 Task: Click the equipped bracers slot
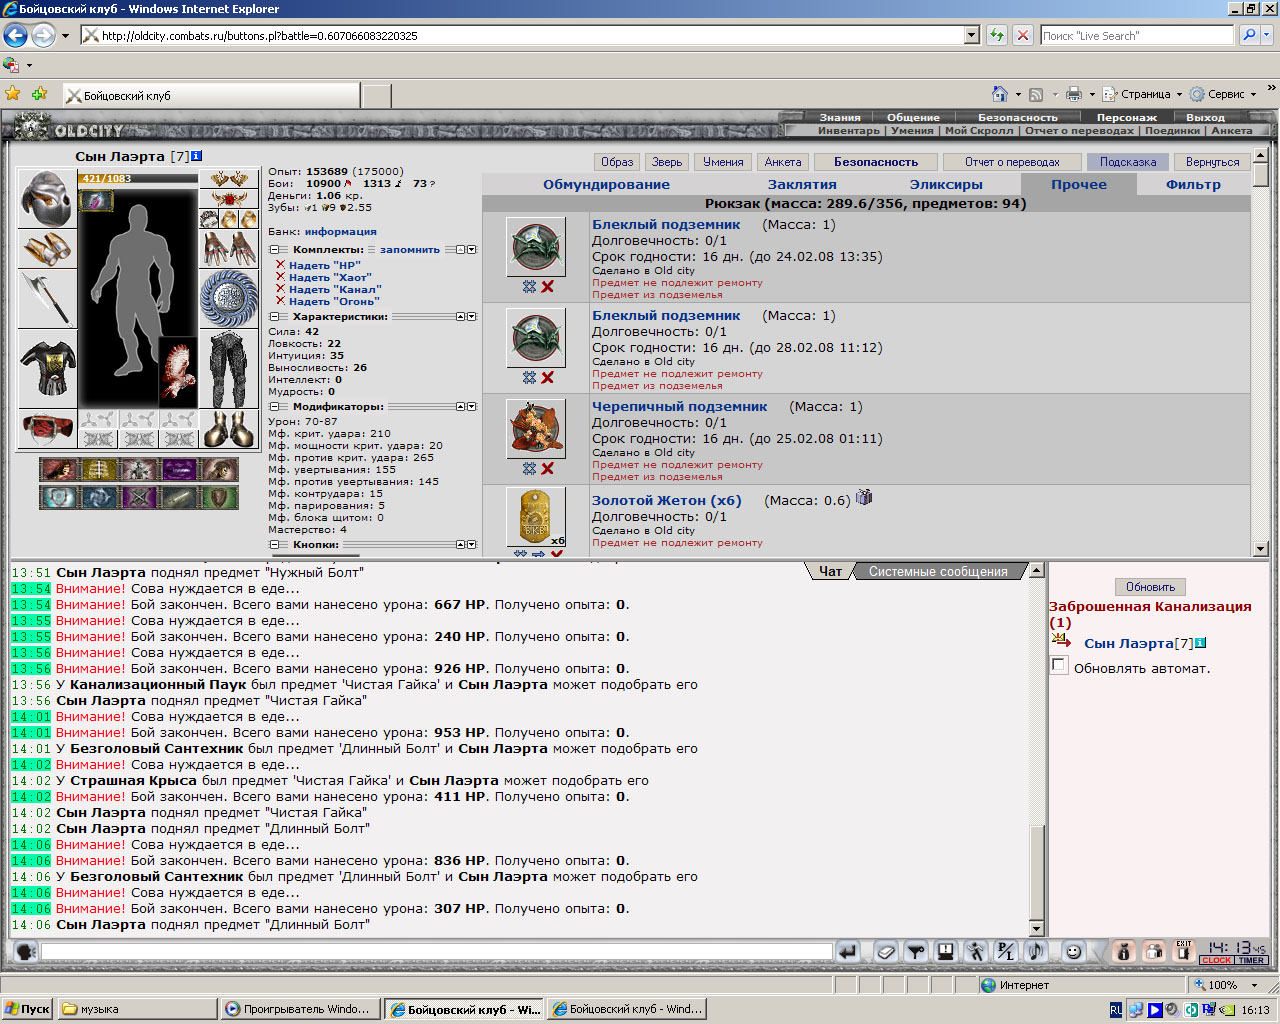pos(47,248)
